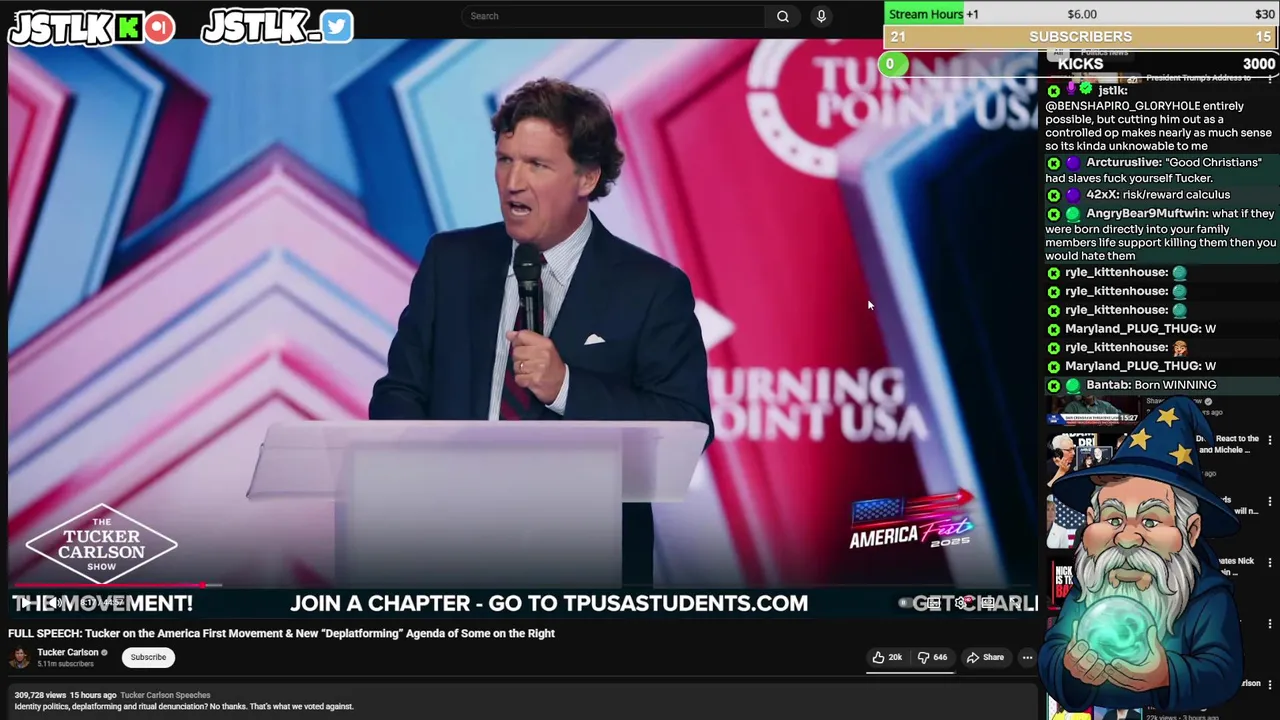Click the '42xX: risk/reward calculus' chat message
The width and height of the screenshot is (1280, 720).
[1161, 195]
